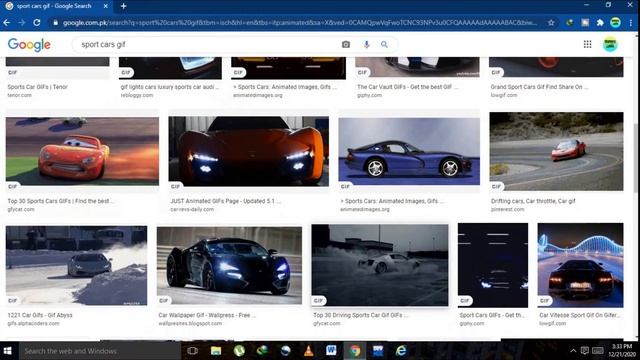Open 'Car Vitesse Sport Gif On Gifer' result
The height and width of the screenshot is (360, 640).
coord(580,315)
